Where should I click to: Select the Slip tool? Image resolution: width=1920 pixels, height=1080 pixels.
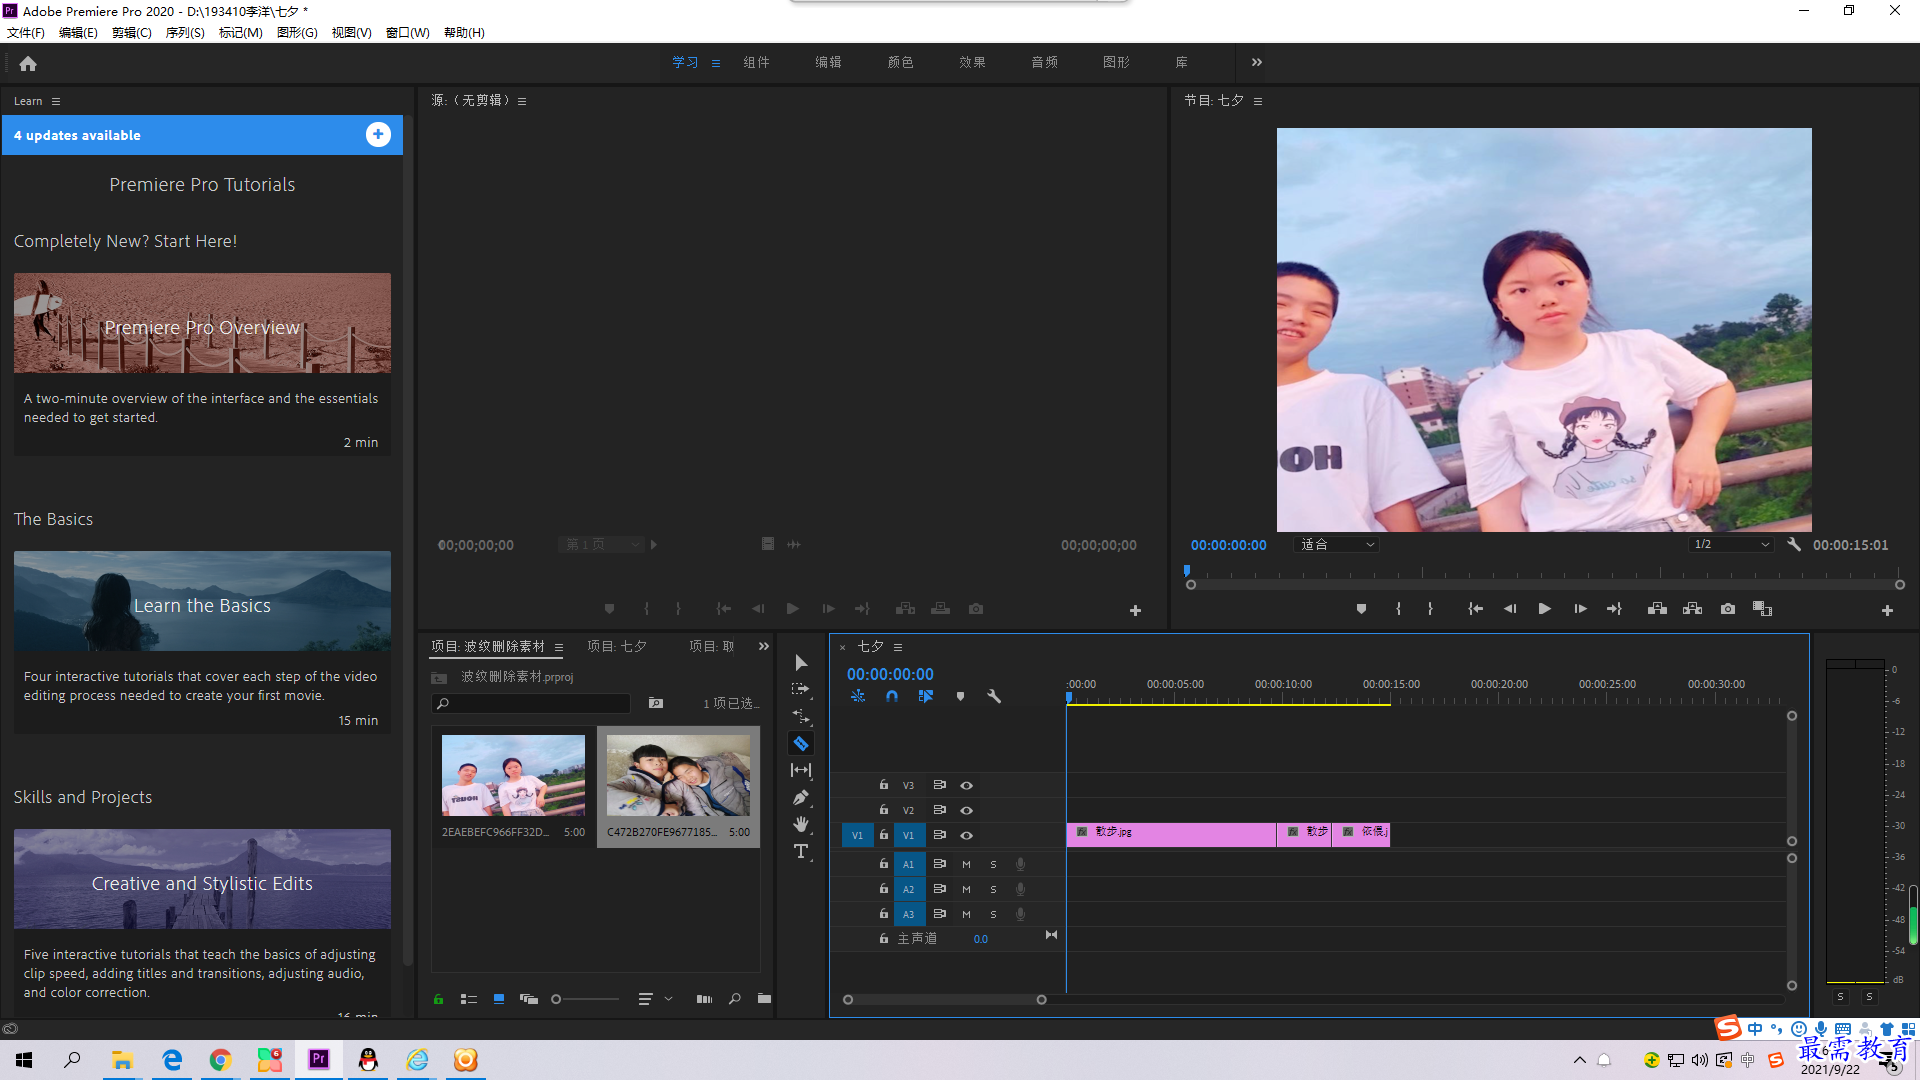(801, 770)
